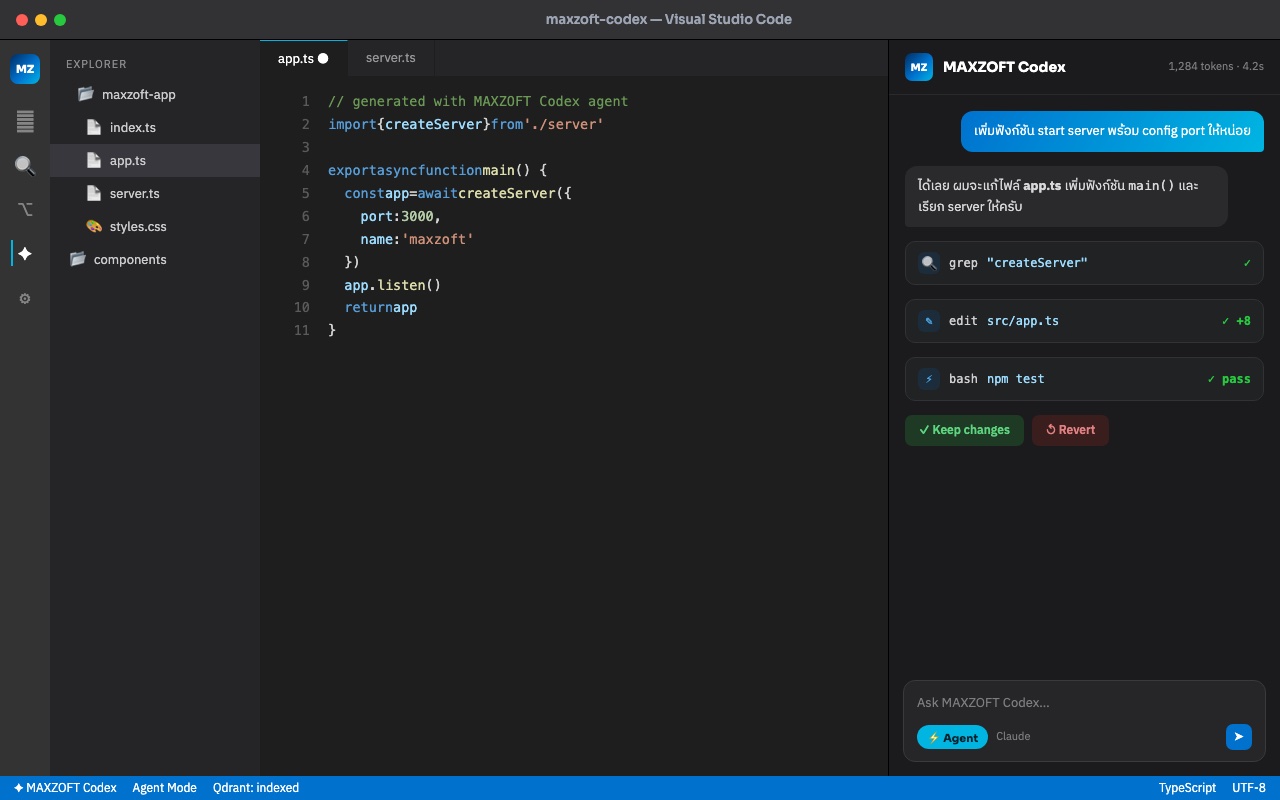
Task: Click the tokens counter "1,284 tokens · 4.2s"
Action: pyautogui.click(x=1216, y=67)
